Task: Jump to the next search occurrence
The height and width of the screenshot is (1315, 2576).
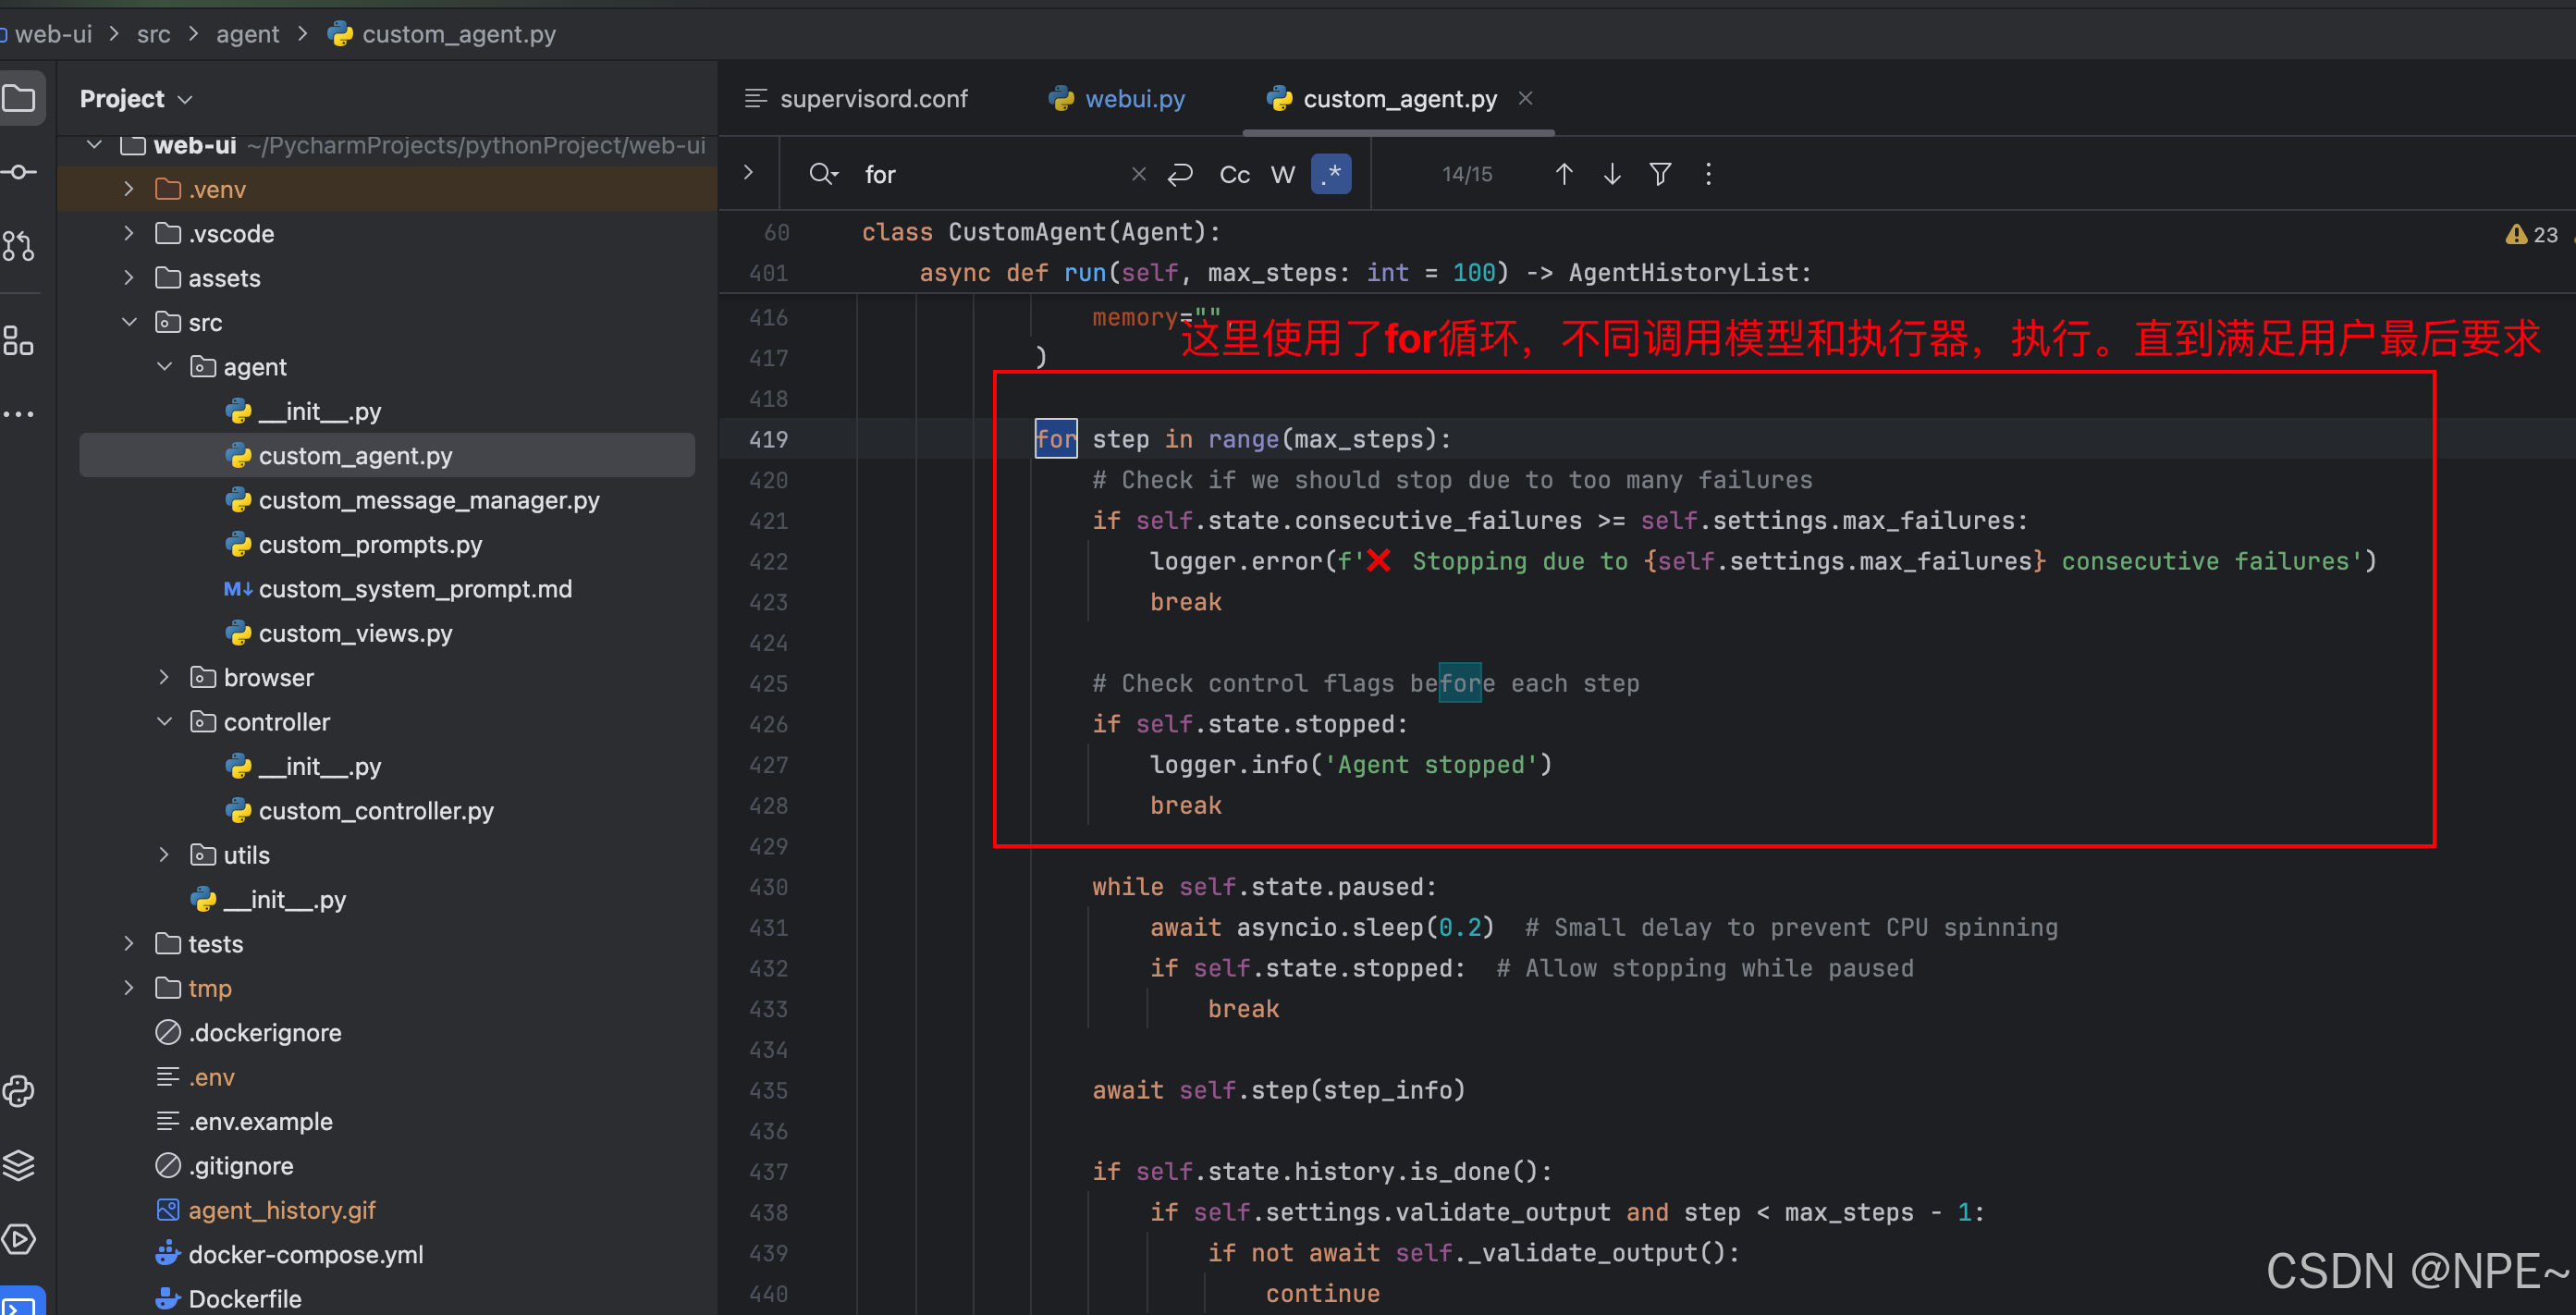Action: pyautogui.click(x=1612, y=174)
